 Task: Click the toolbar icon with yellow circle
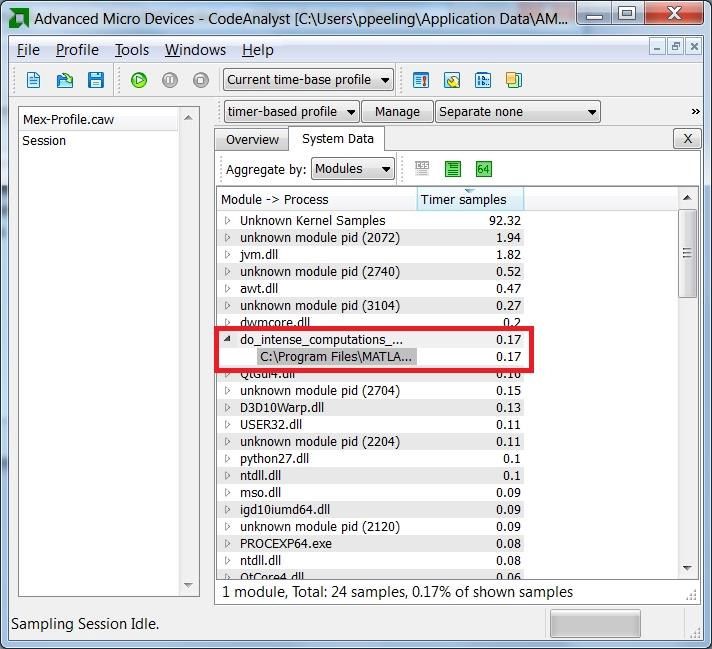point(452,80)
